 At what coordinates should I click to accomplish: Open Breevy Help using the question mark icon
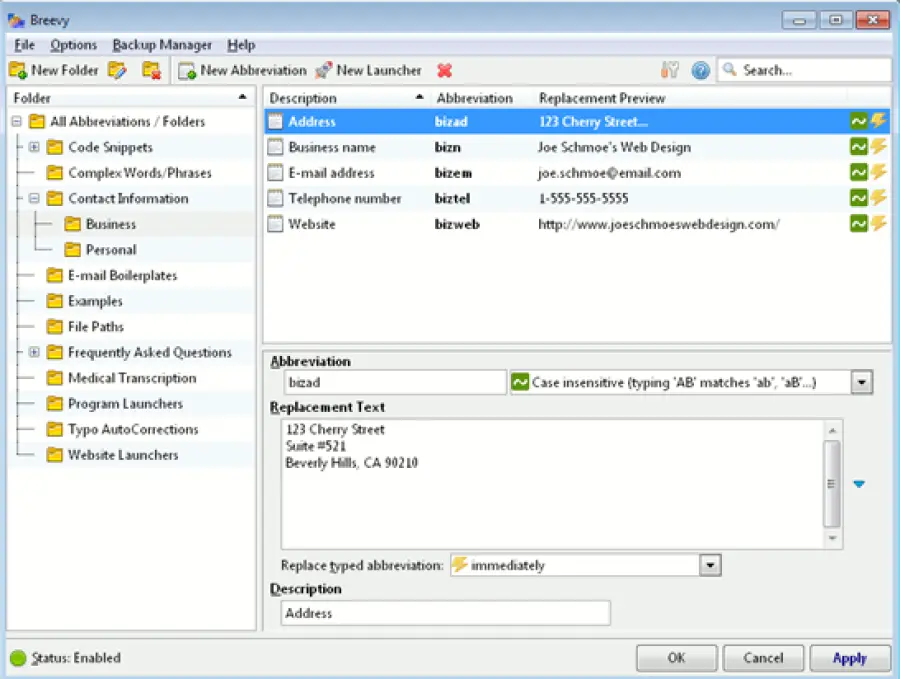pos(700,69)
